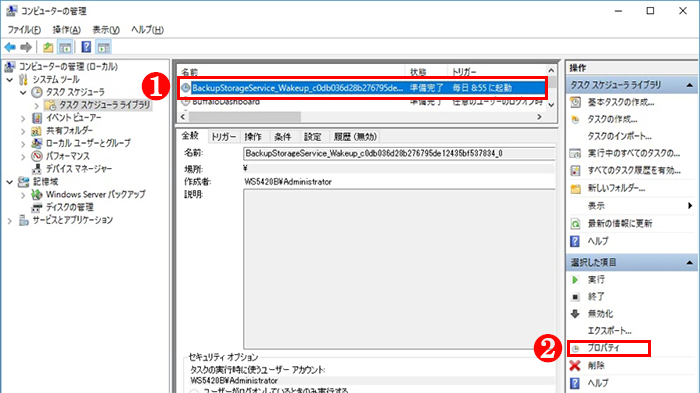The image size is (700, 393).
Task: Collapse the タスク スケジューラ ライブラリ actions section
Action: 690,85
